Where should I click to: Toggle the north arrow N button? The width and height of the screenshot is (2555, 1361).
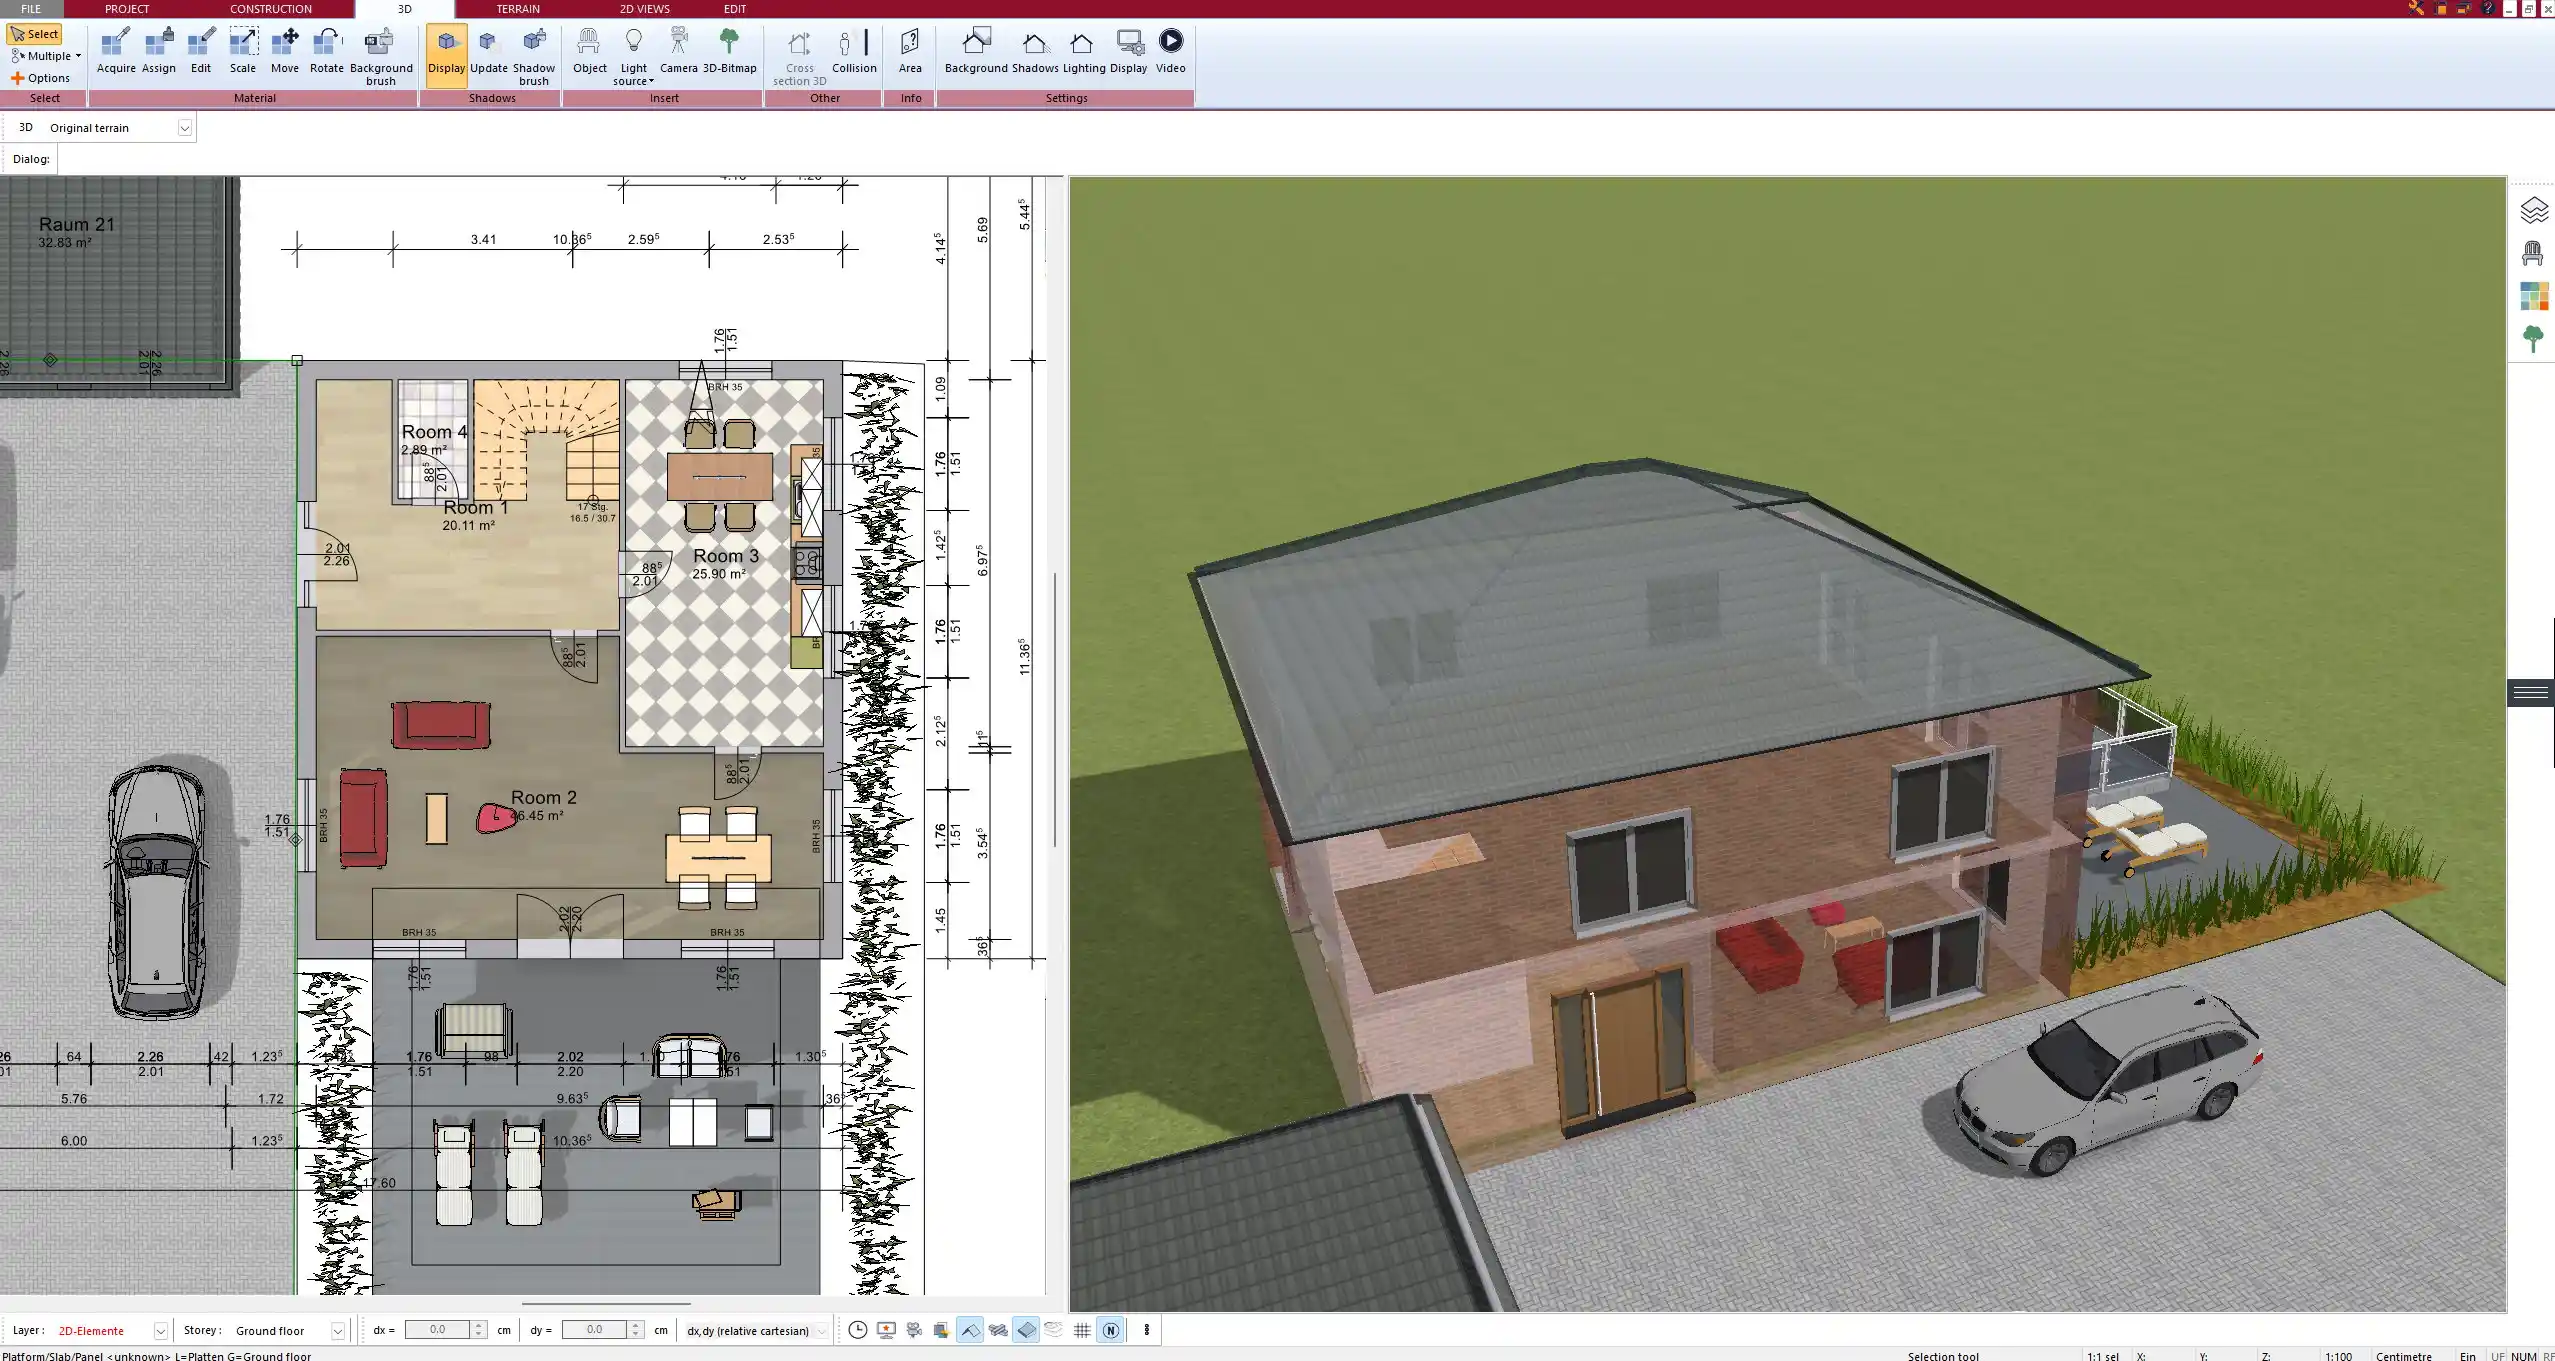[1110, 1330]
